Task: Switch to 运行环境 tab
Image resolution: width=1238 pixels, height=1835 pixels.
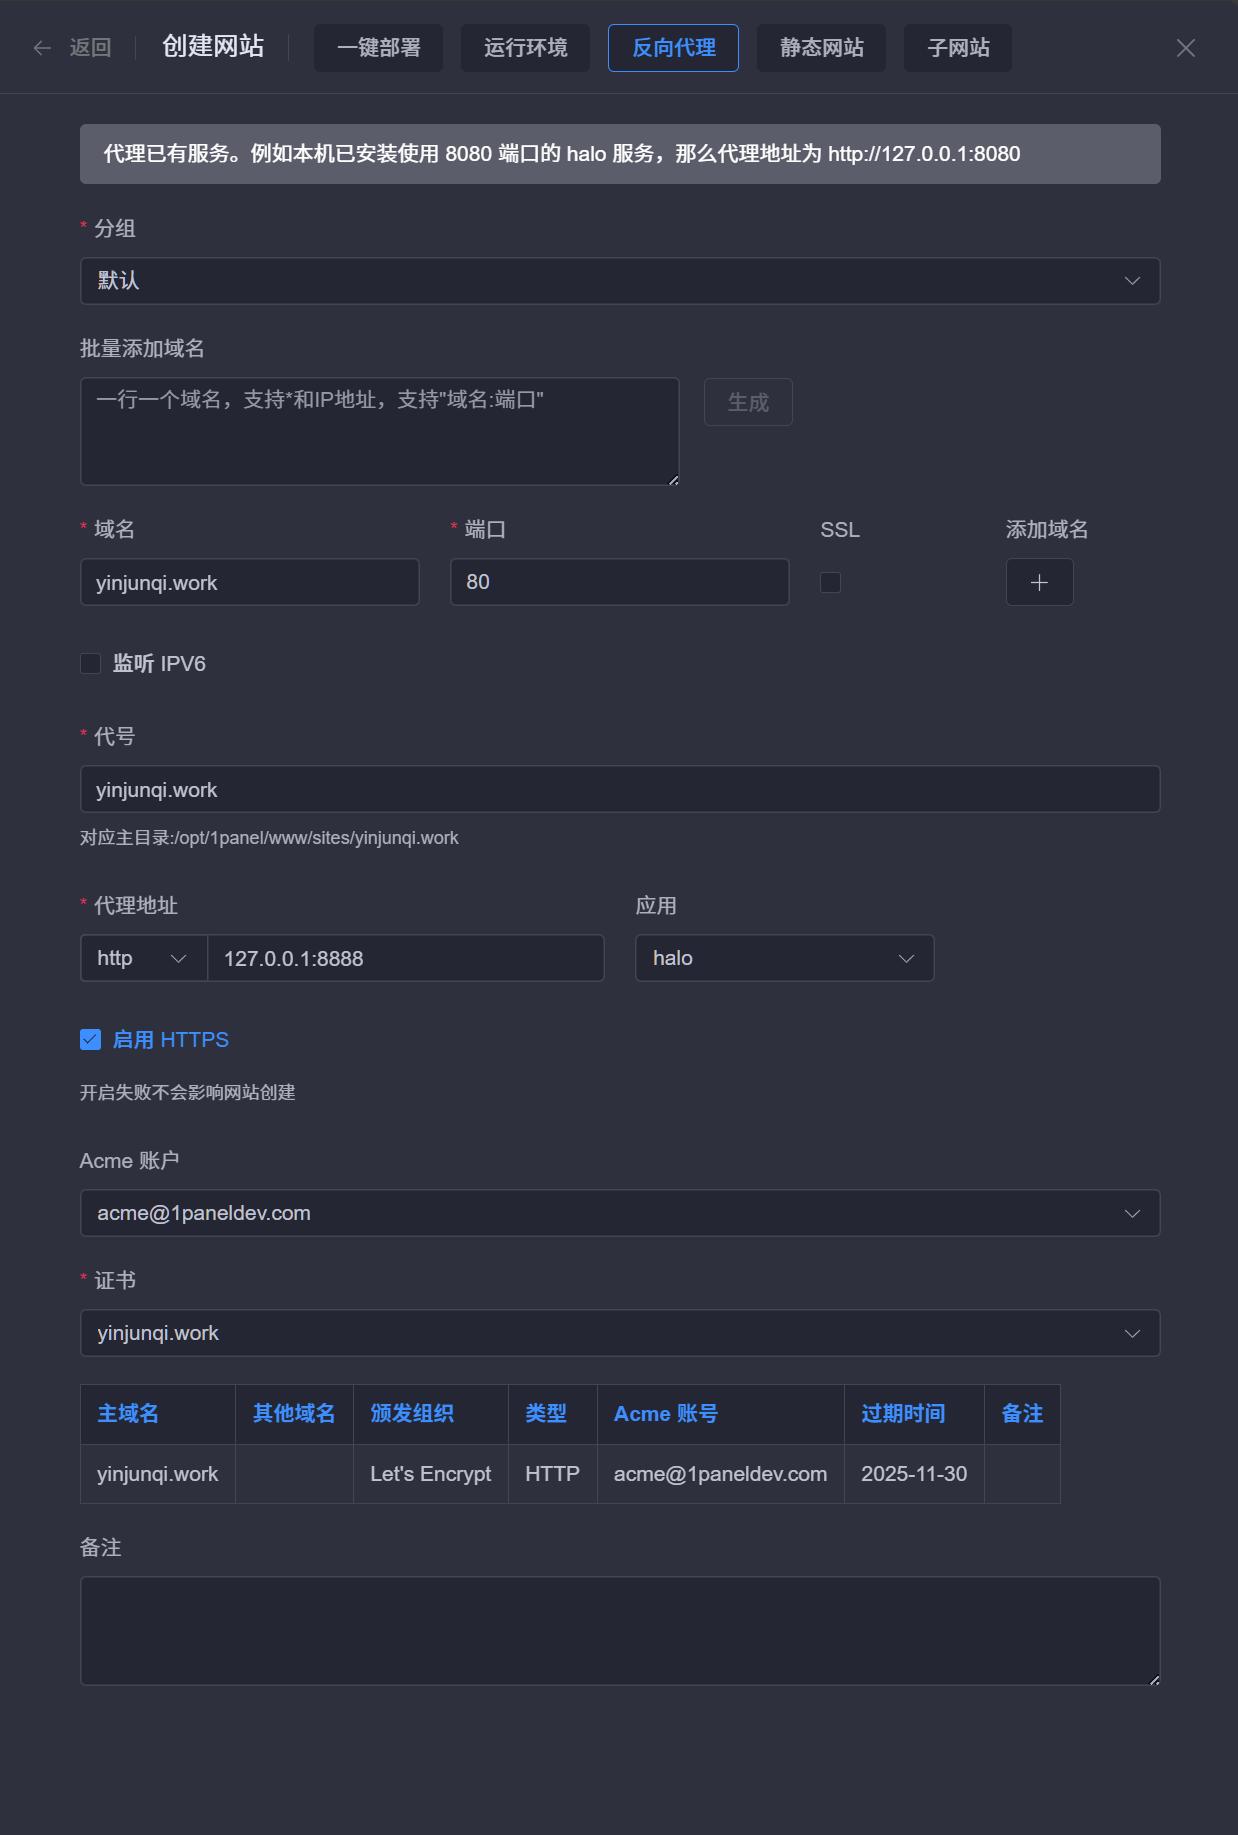Action: 525,48
